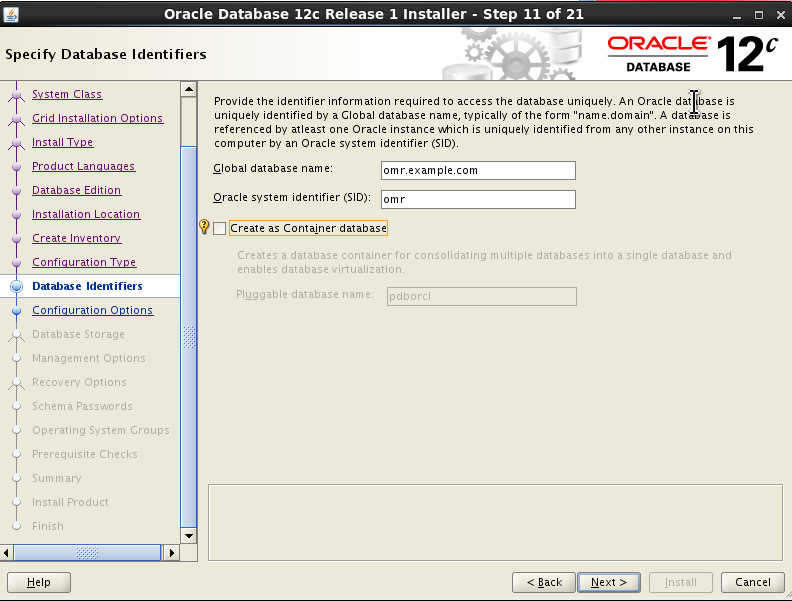Open Configuration Options step

[x=92, y=310]
